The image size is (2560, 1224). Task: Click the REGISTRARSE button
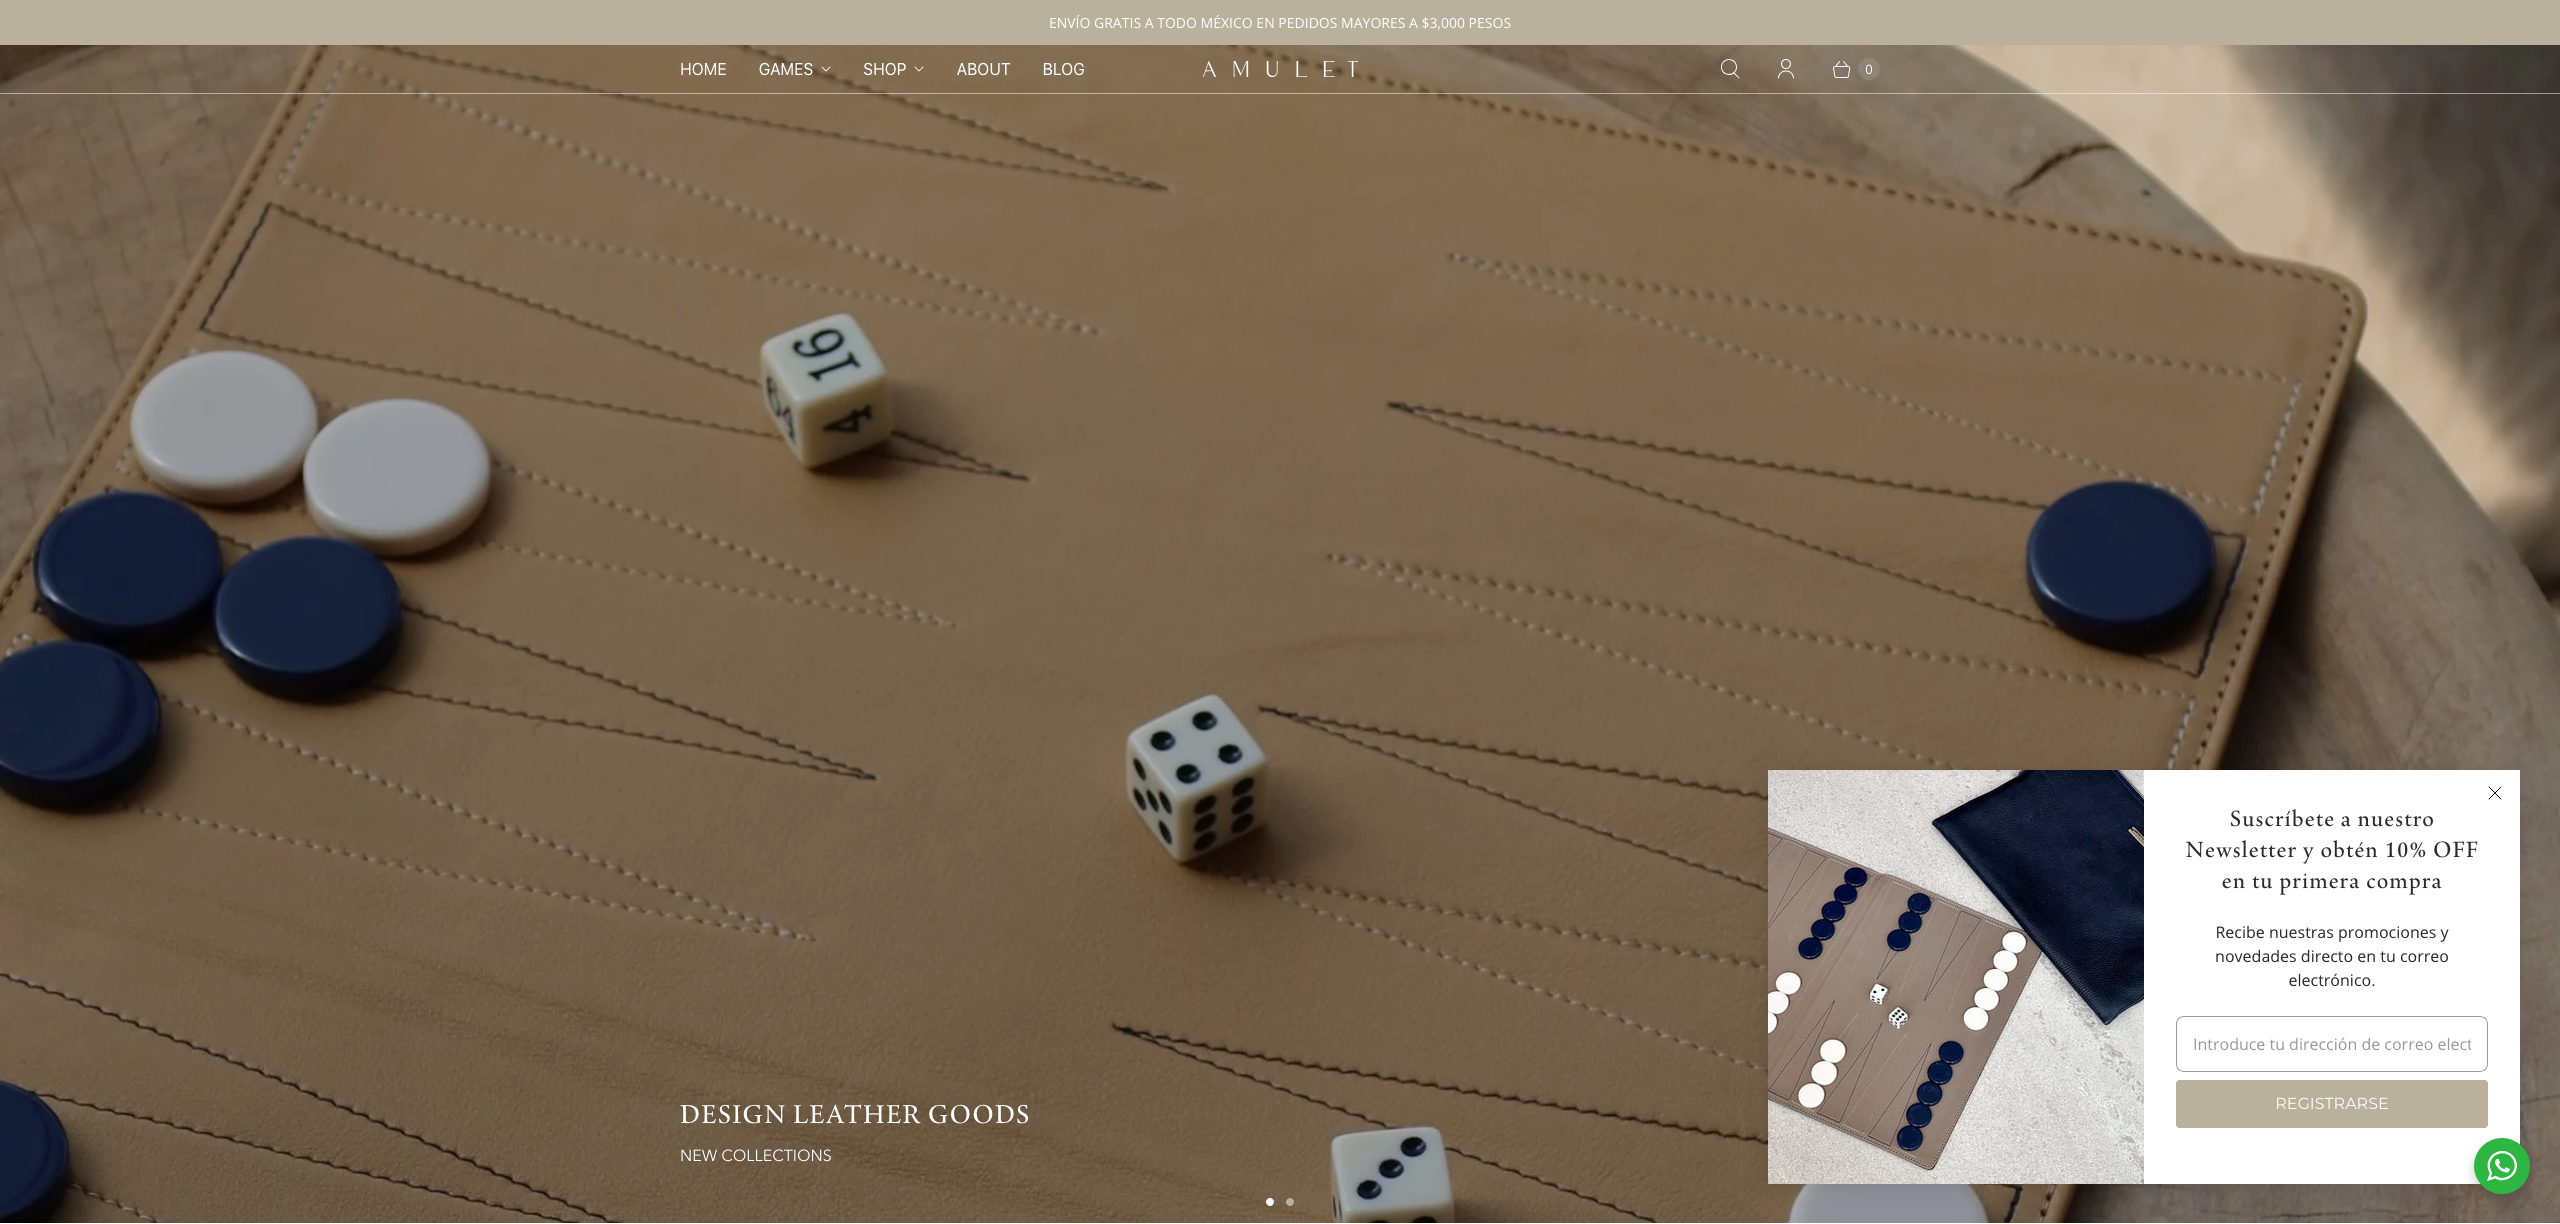pyautogui.click(x=2332, y=1104)
